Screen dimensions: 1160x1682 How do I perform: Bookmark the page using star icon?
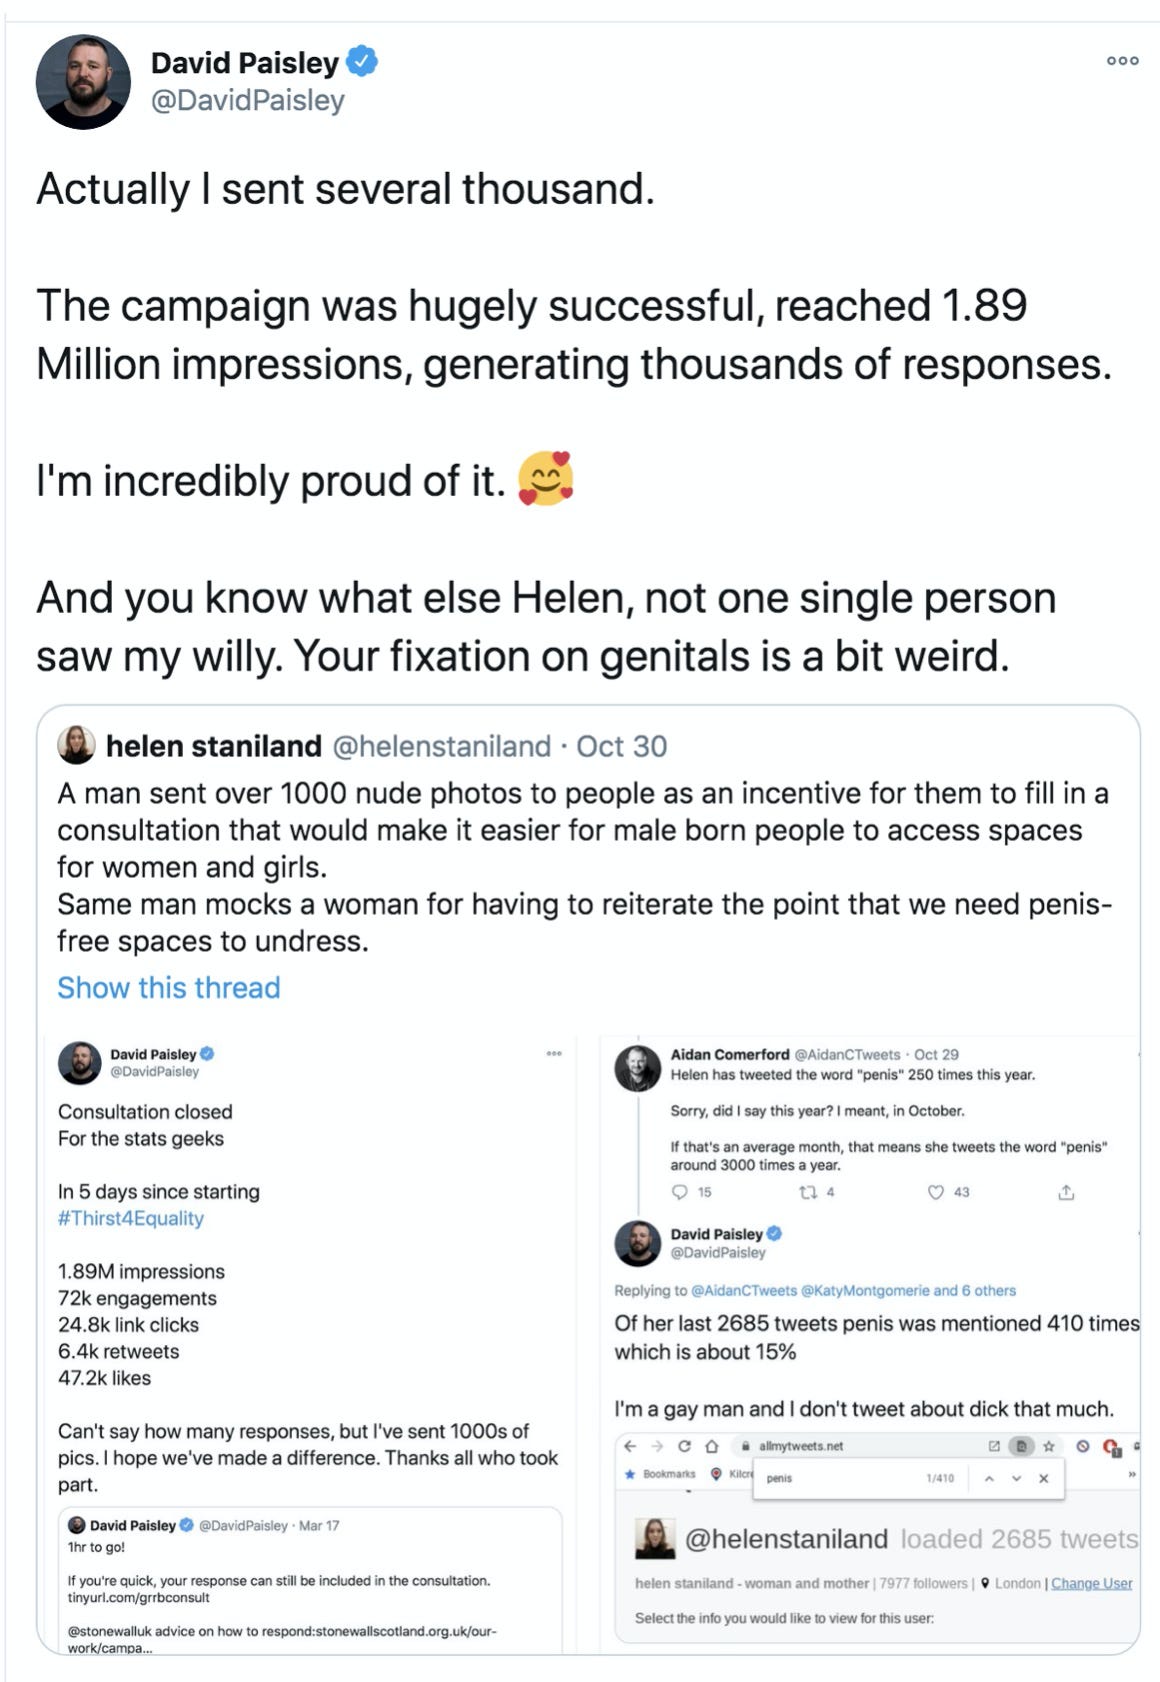1049,1446
